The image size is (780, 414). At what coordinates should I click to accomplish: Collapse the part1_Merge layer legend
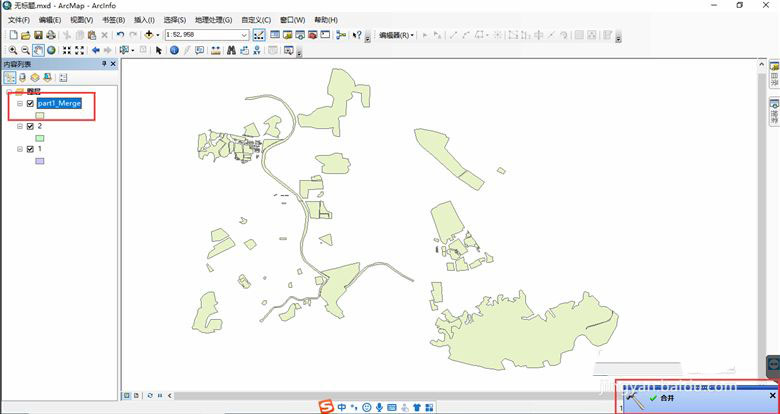tap(20, 104)
